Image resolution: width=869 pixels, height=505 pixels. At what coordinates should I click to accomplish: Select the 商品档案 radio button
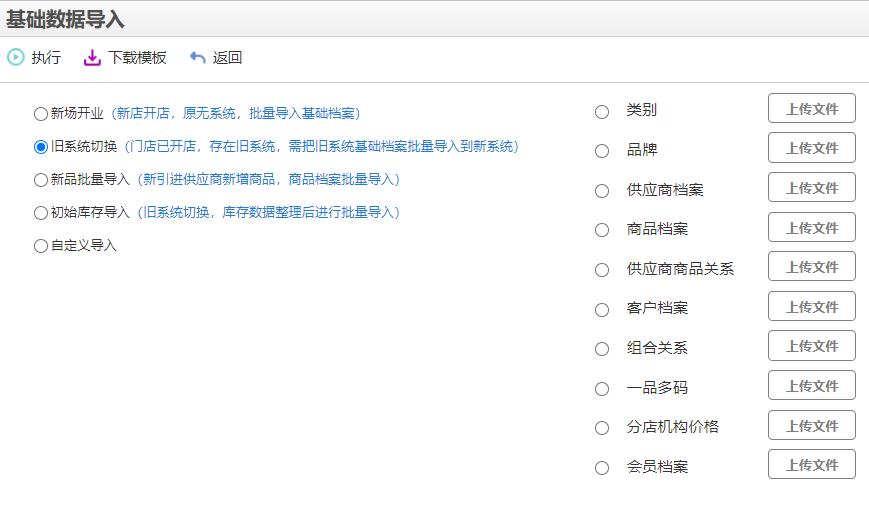[x=602, y=230]
